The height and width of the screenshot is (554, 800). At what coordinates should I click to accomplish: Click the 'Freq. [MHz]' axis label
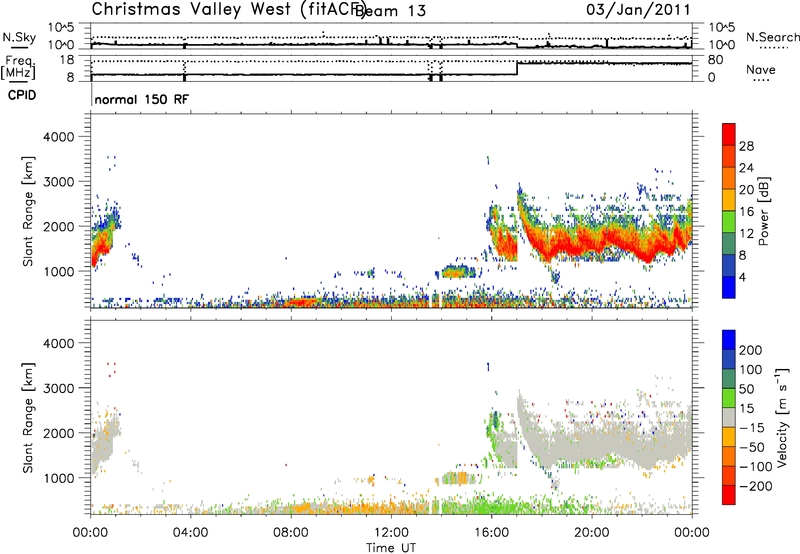pyautogui.click(x=19, y=67)
